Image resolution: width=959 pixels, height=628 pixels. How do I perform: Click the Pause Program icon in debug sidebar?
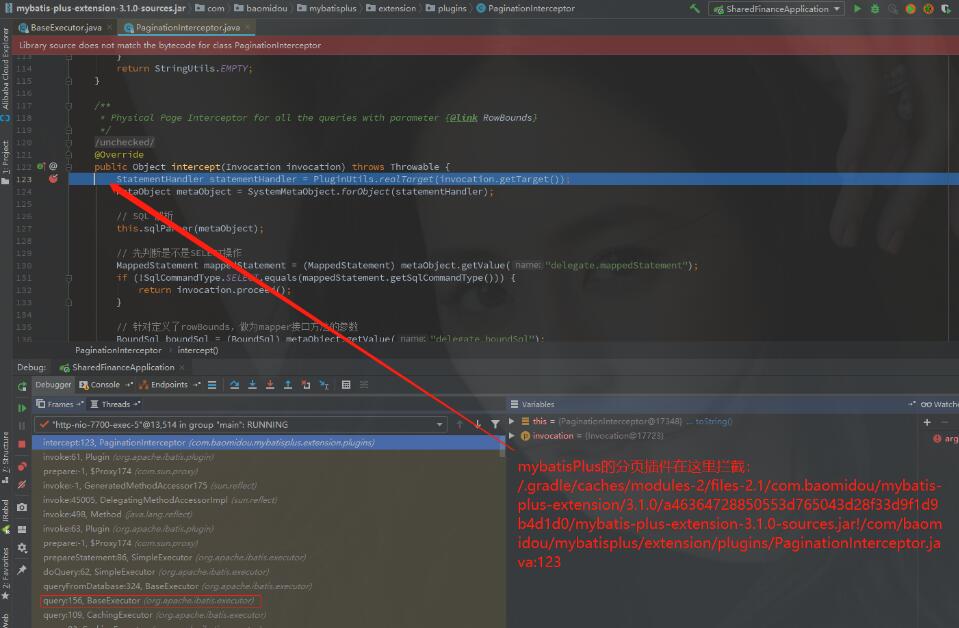[22, 426]
